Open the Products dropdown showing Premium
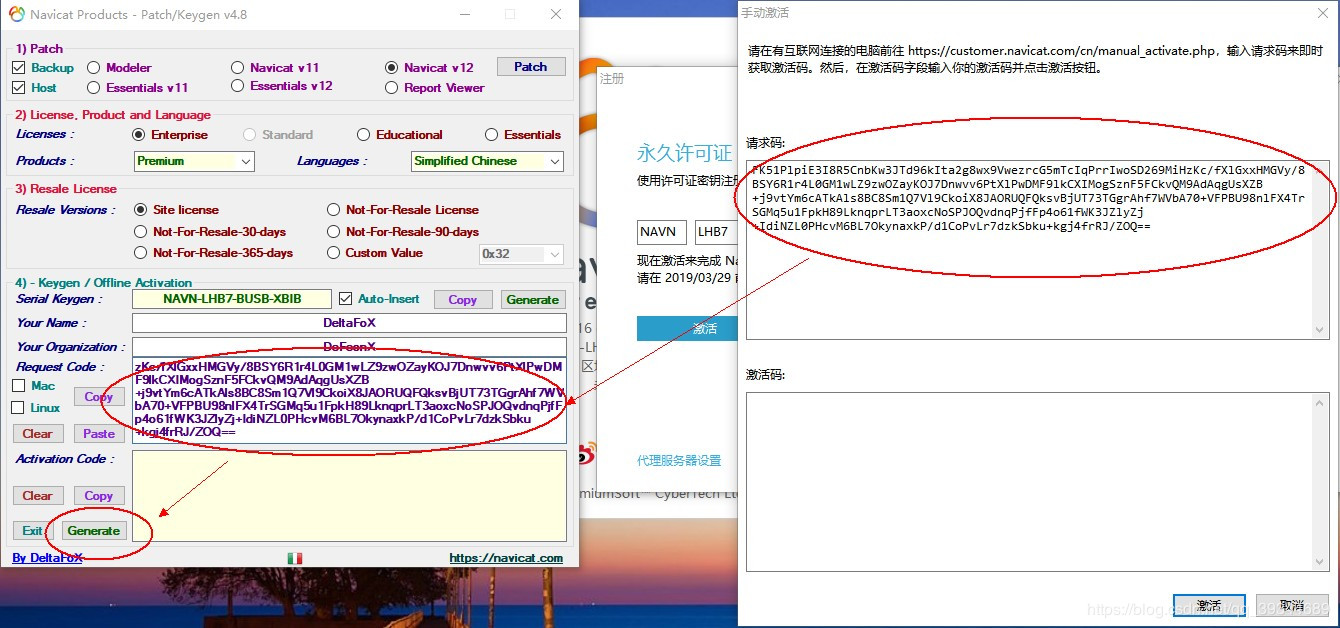The image size is (1340, 628). tap(194, 161)
